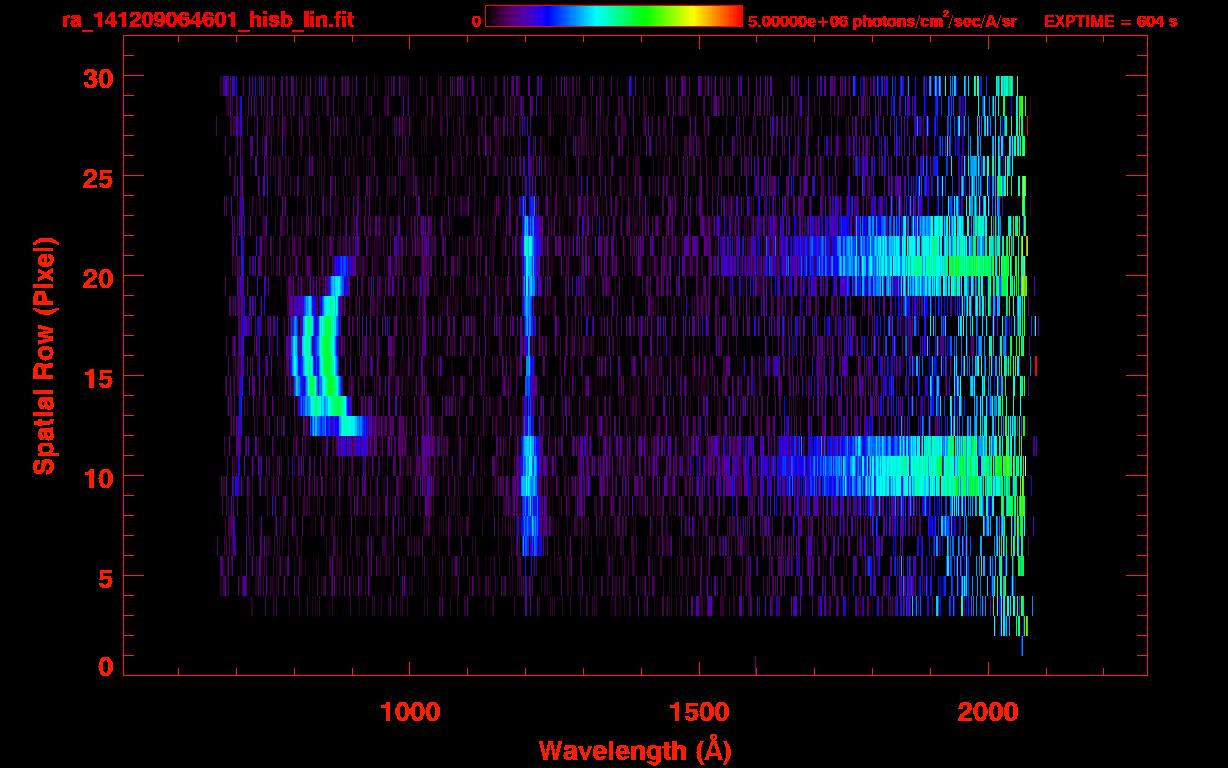The width and height of the screenshot is (1228, 768).
Task: Click the EXPTIME = 604 s text
Action: pos(1110,21)
